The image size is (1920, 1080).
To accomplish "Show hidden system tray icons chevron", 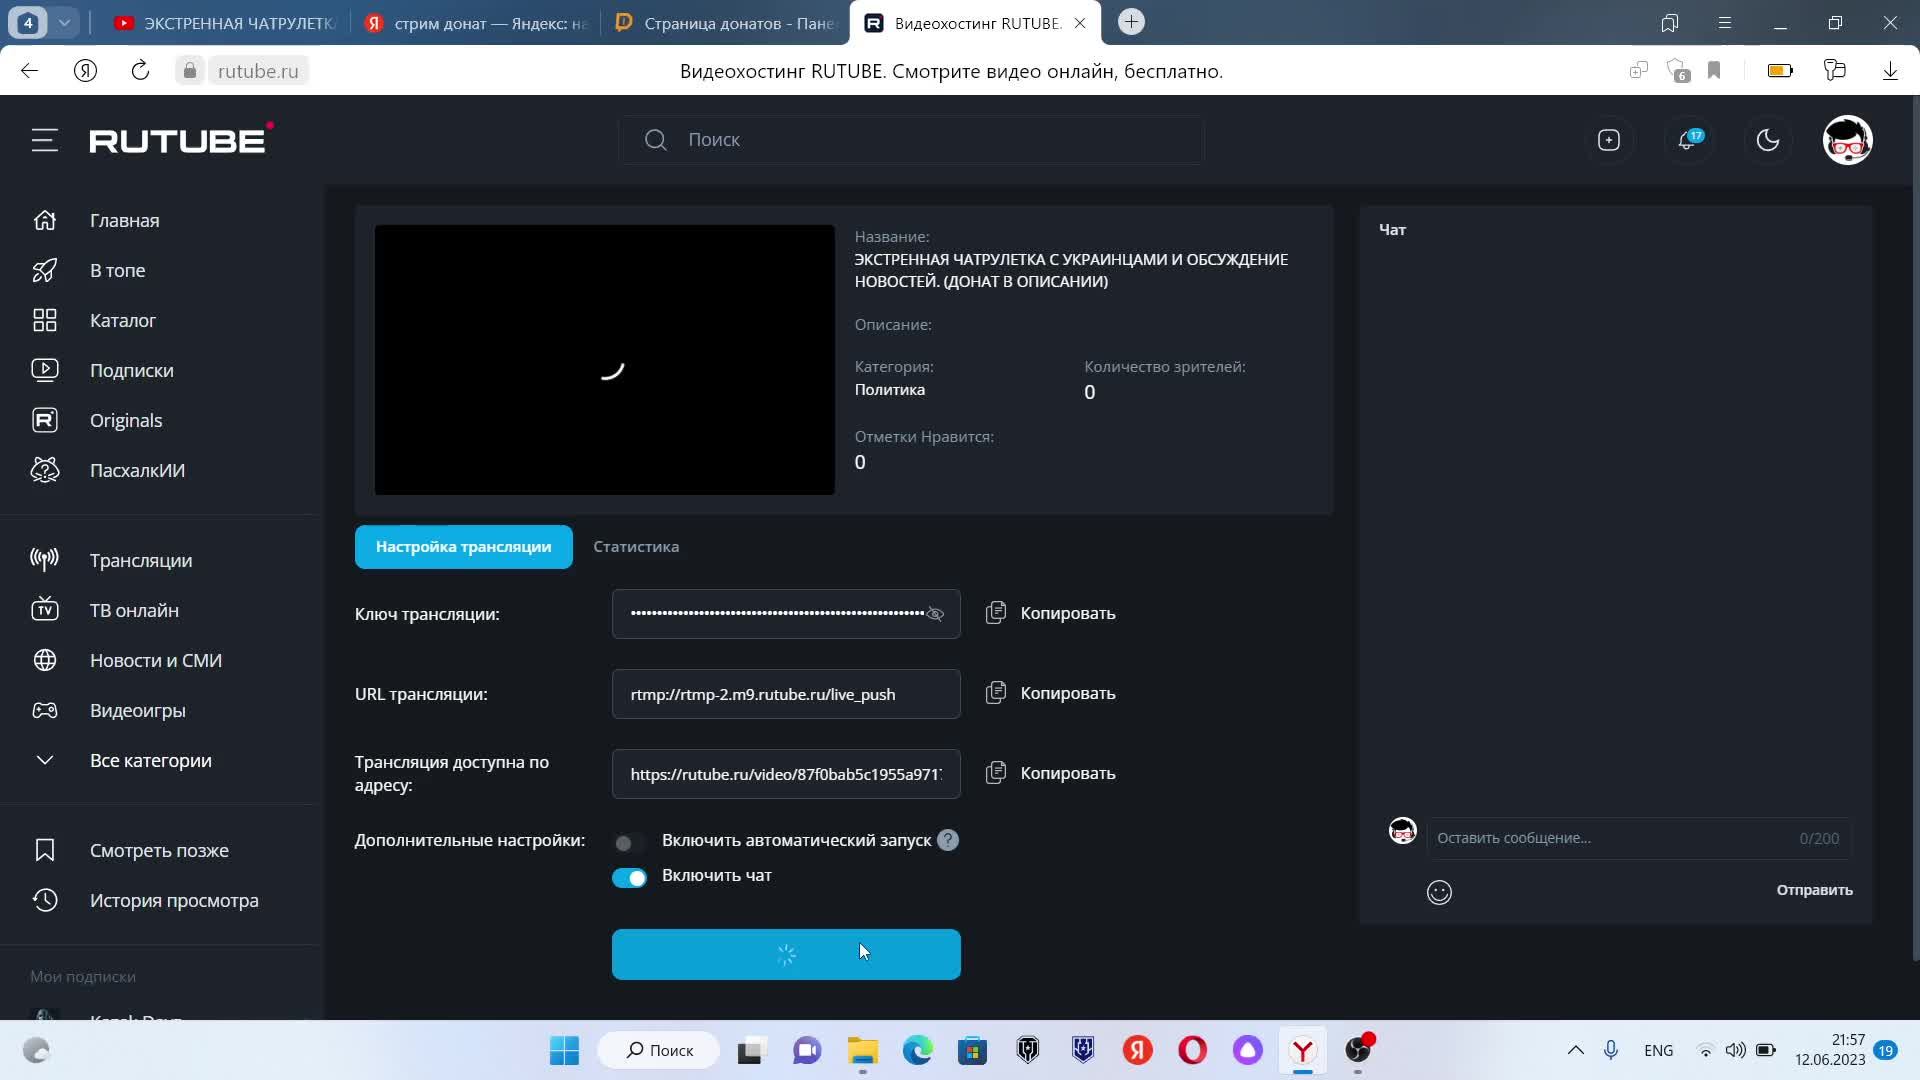I will tap(1575, 1050).
